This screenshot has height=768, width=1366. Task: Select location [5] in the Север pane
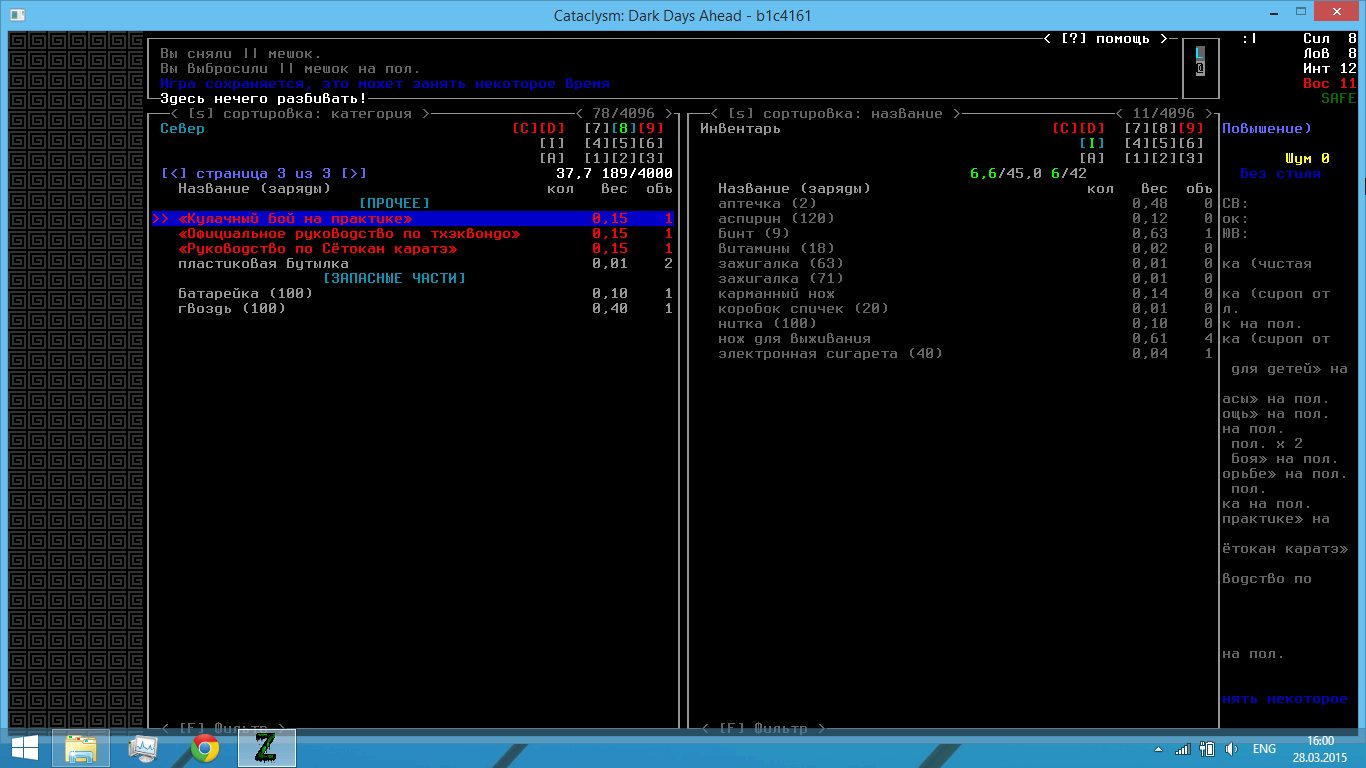[x=624, y=144]
